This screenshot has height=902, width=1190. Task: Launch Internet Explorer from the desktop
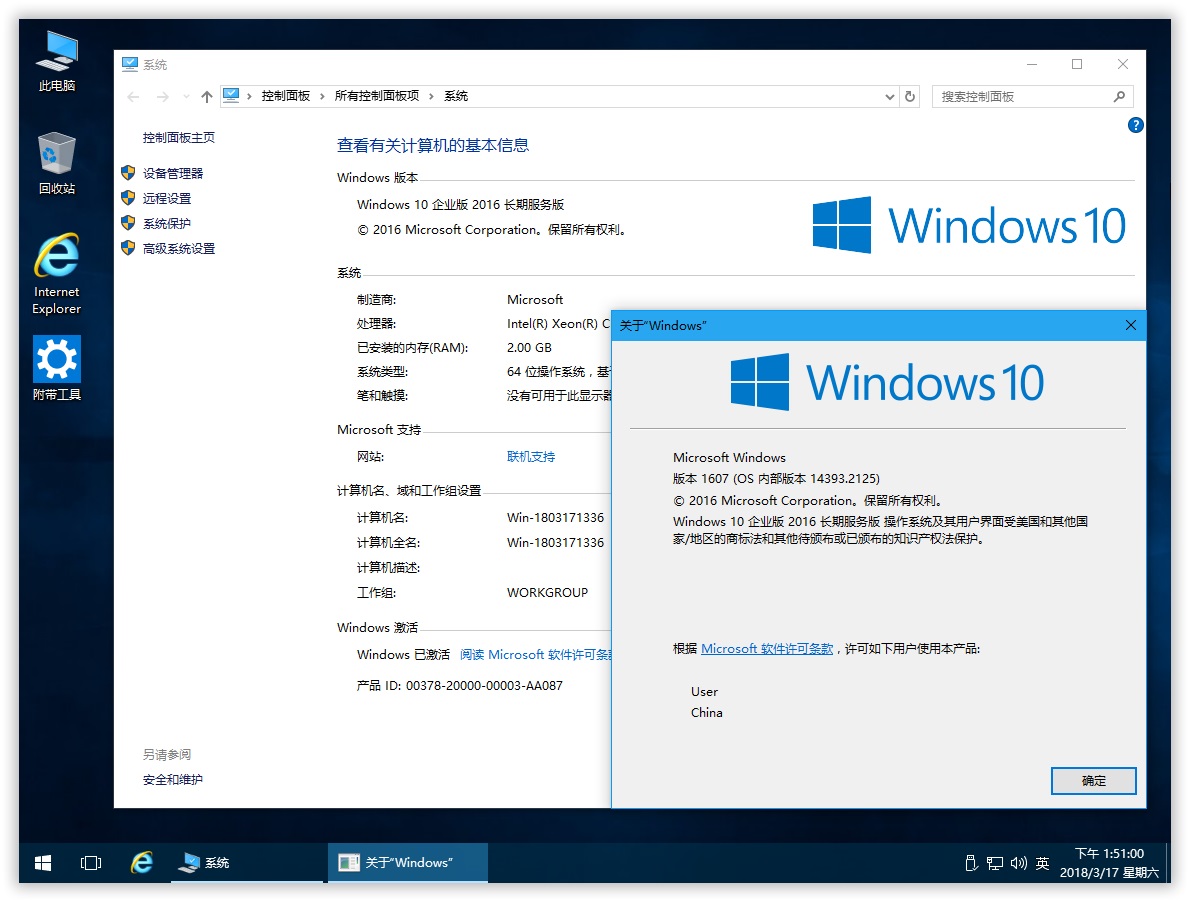(x=57, y=273)
